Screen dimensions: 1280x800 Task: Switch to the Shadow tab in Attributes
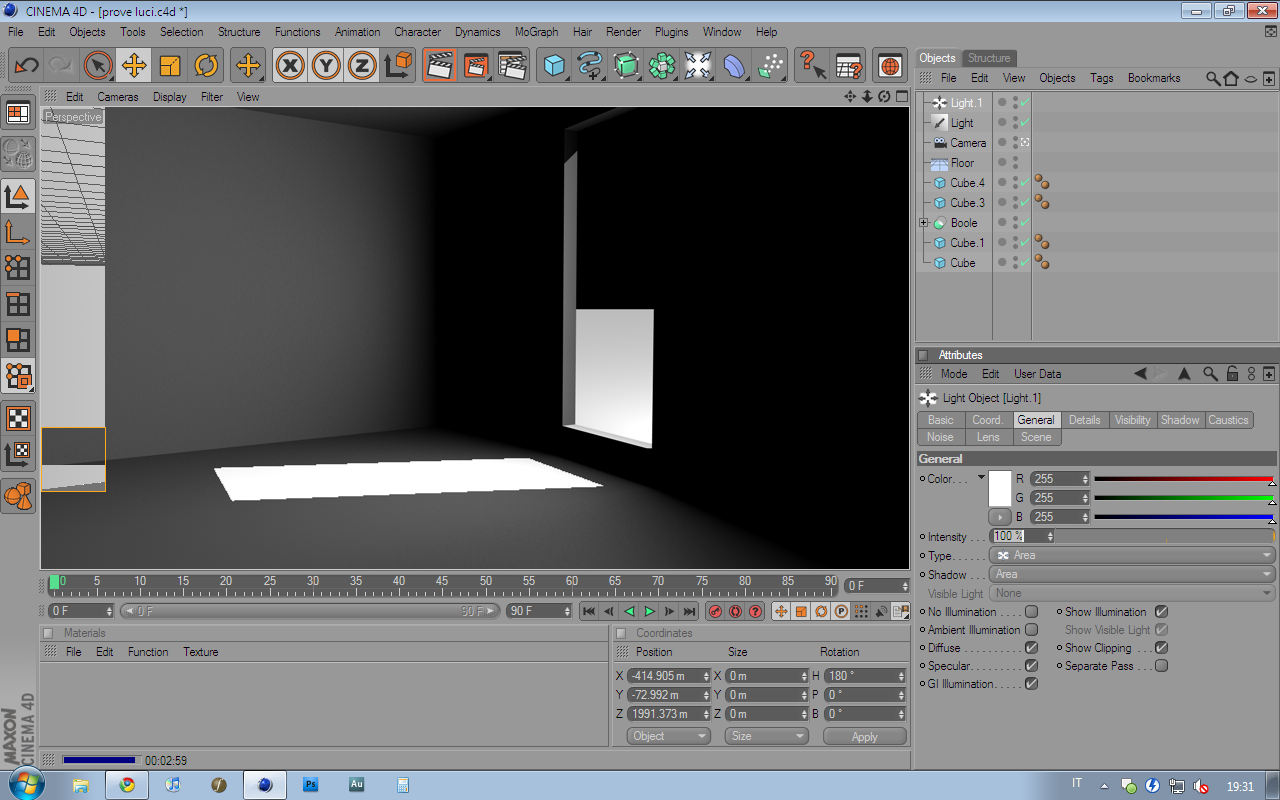(x=1180, y=420)
